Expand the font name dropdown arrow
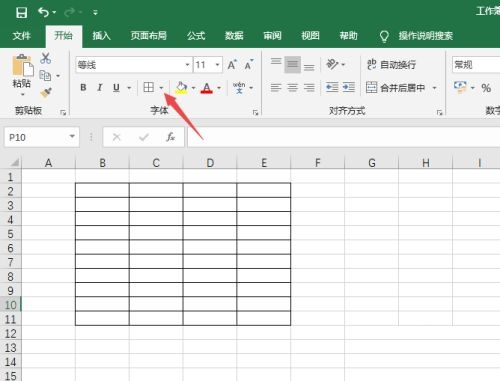500x381 pixels. [x=187, y=65]
